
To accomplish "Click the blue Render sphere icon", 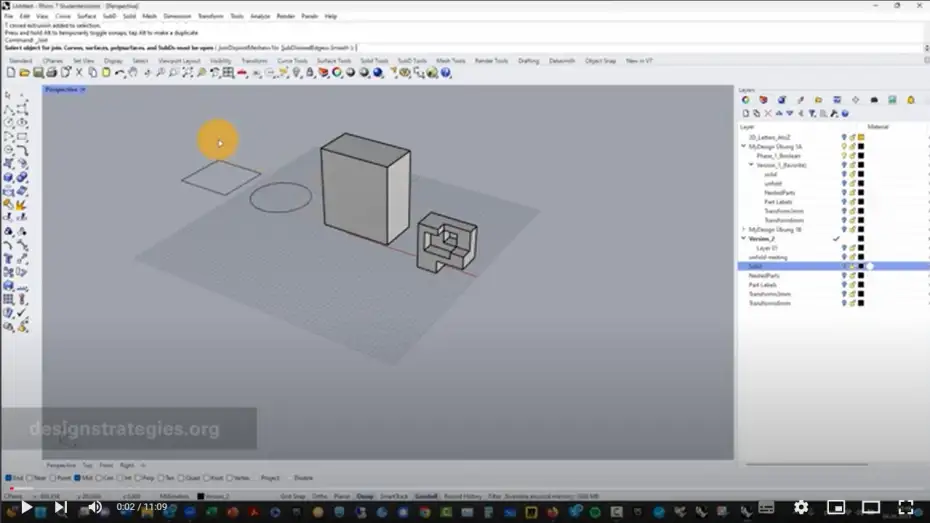I will tap(378, 72).
